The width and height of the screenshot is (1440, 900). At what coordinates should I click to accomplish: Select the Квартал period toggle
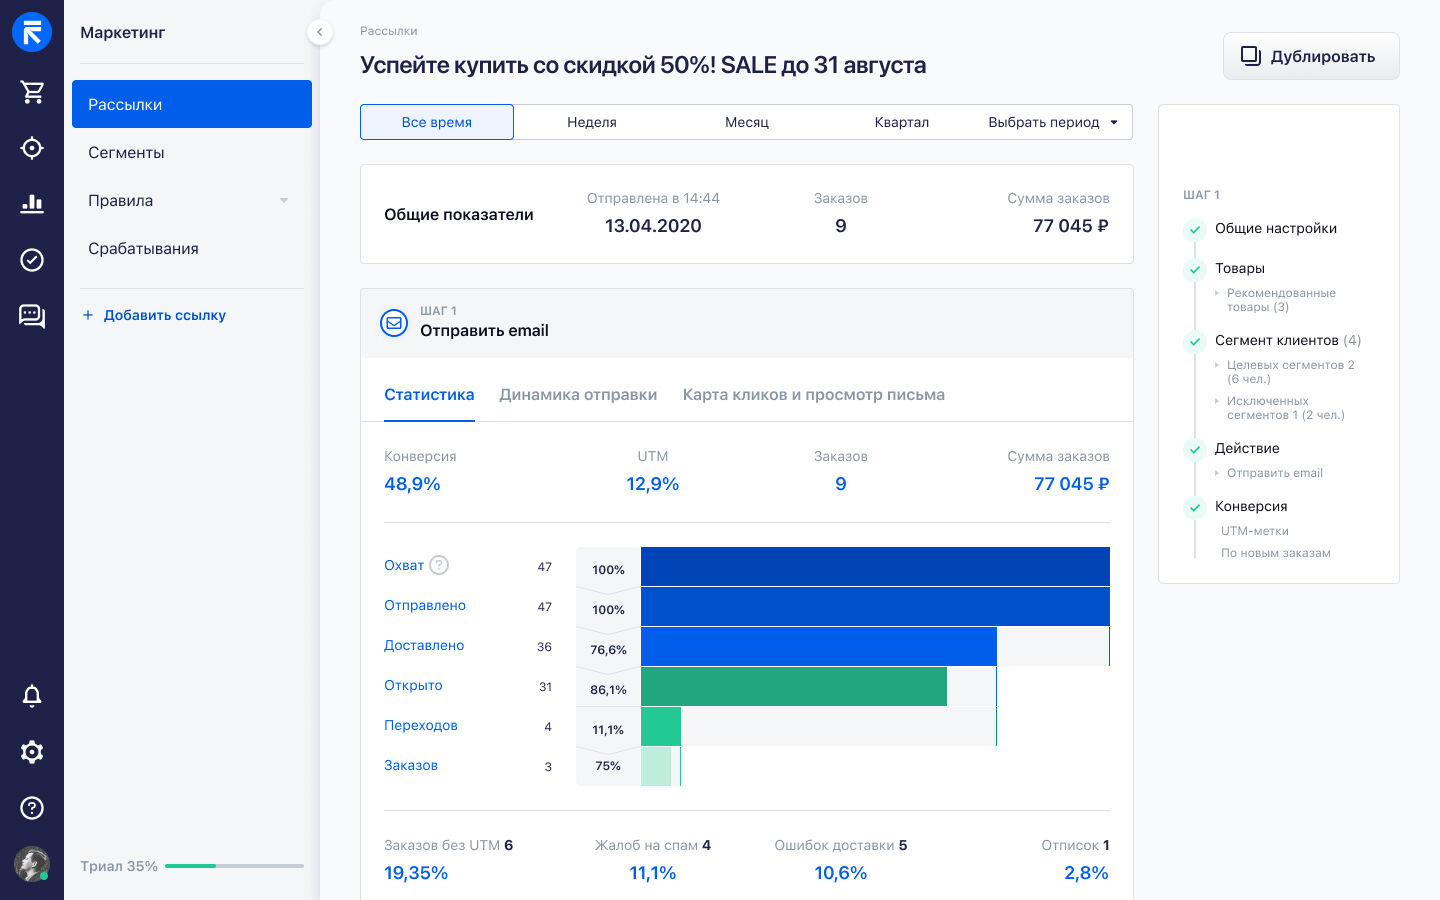[902, 122]
